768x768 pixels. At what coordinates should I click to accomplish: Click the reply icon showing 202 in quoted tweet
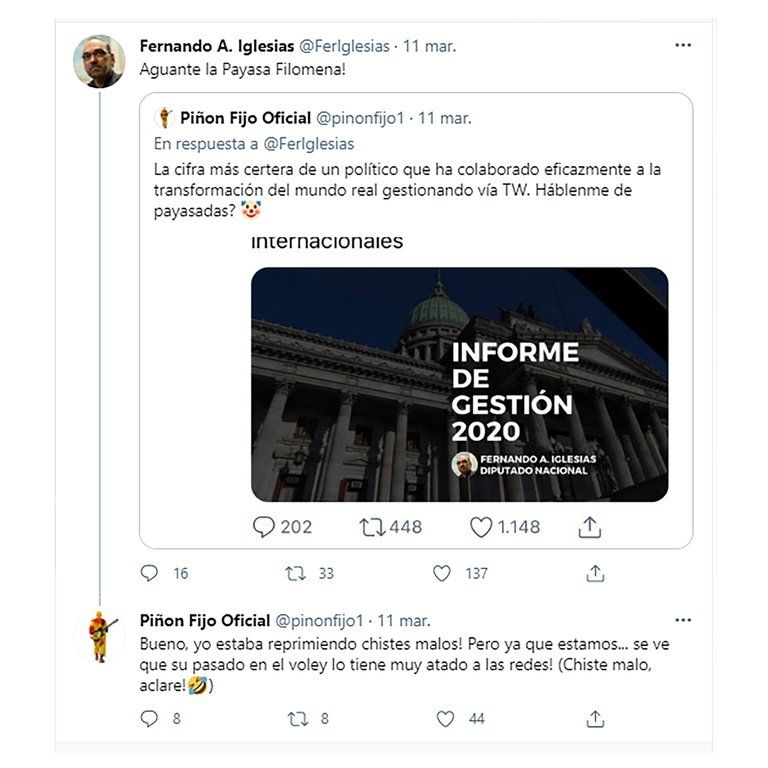click(264, 527)
